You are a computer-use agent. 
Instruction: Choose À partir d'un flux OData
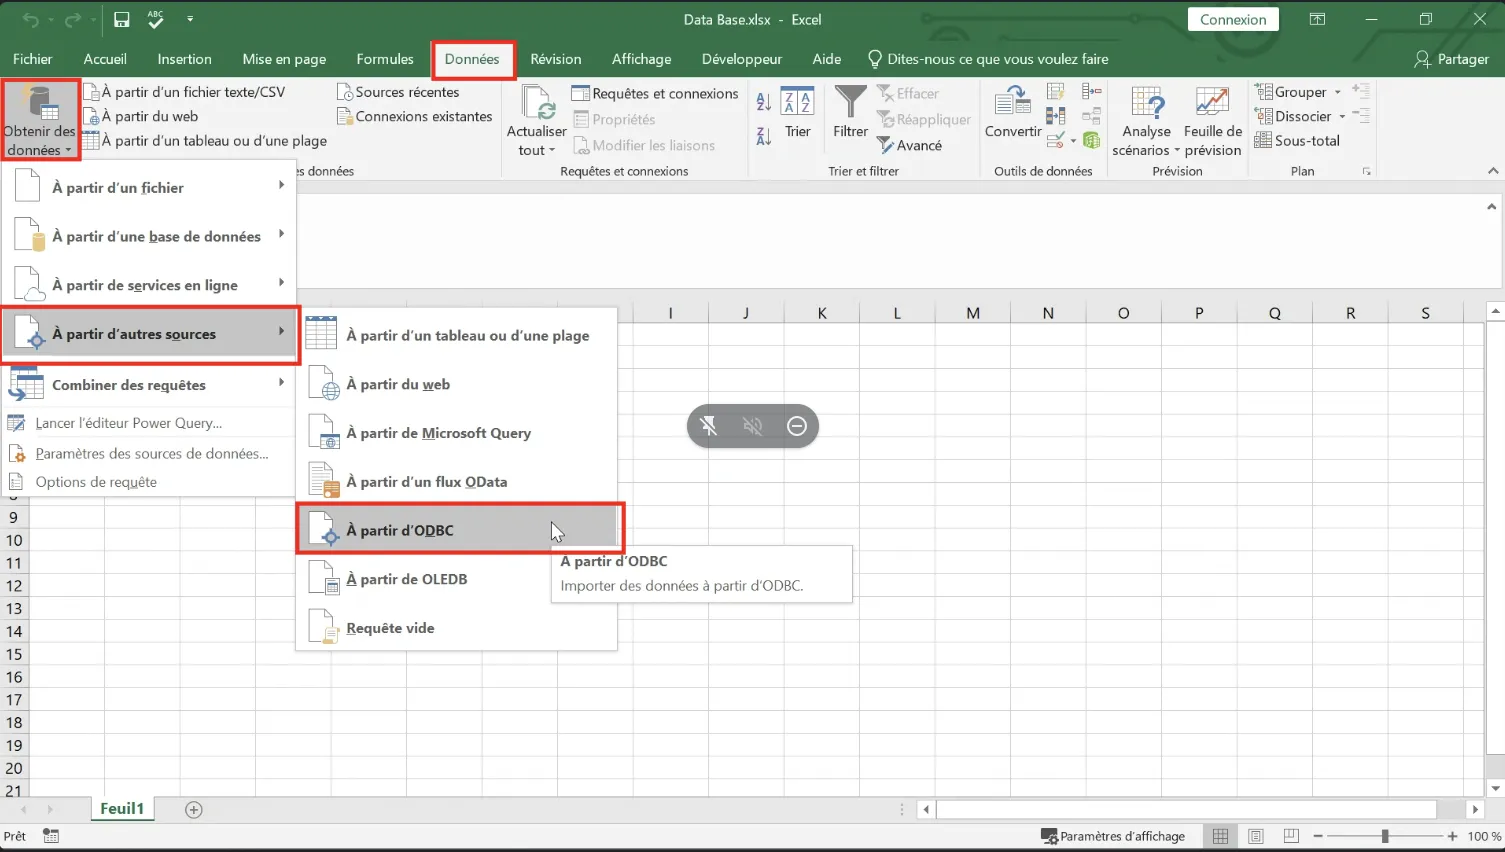[x=458, y=482]
